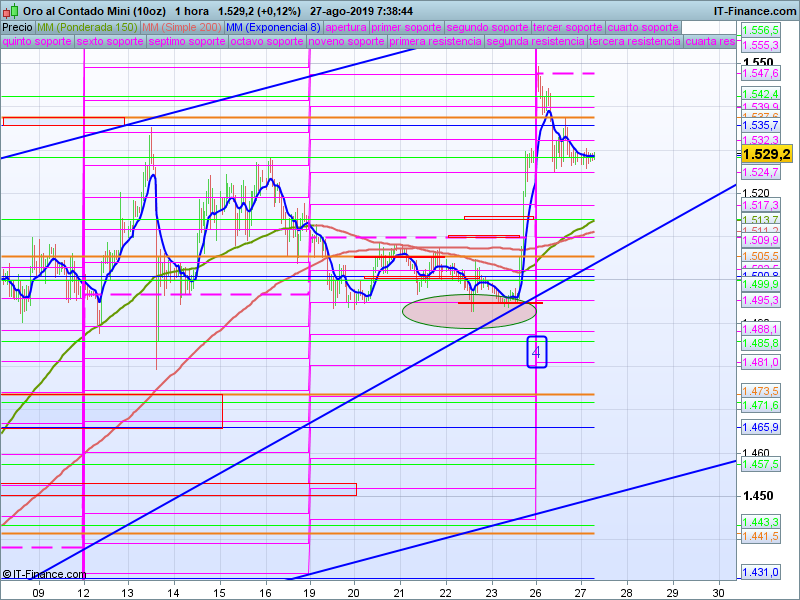Click the MM (Simple 200) indicator label
The width and height of the screenshot is (800, 600).
coord(182,27)
